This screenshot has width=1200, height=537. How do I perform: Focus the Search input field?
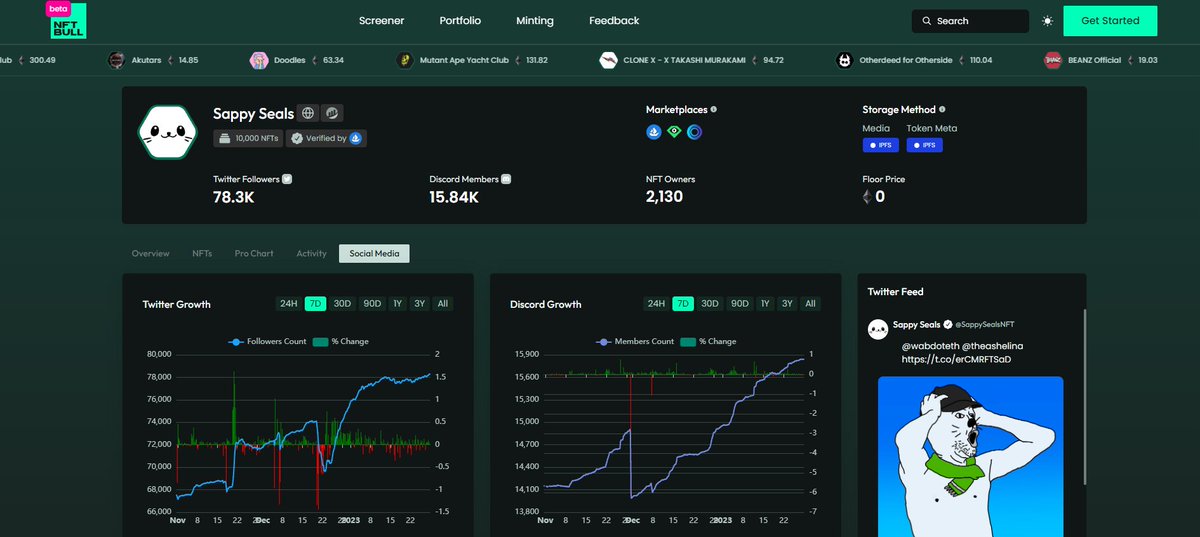tap(970, 21)
